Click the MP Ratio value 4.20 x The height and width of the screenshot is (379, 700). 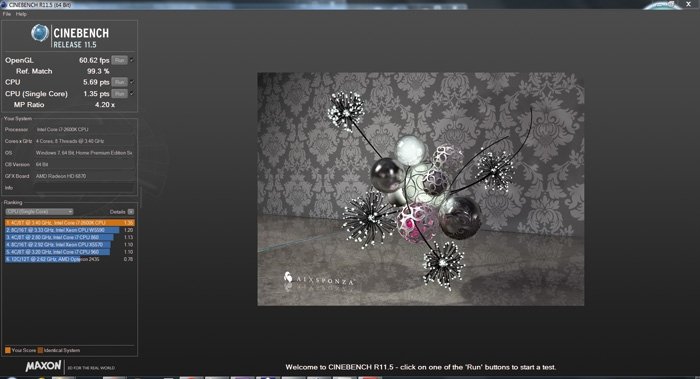click(105, 104)
